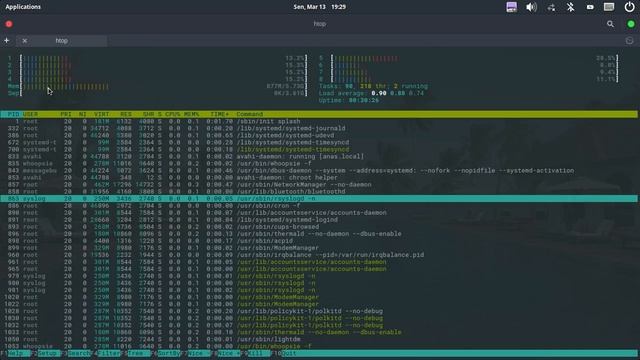Sort by the PID column header
The image size is (640, 360).
(13, 114)
